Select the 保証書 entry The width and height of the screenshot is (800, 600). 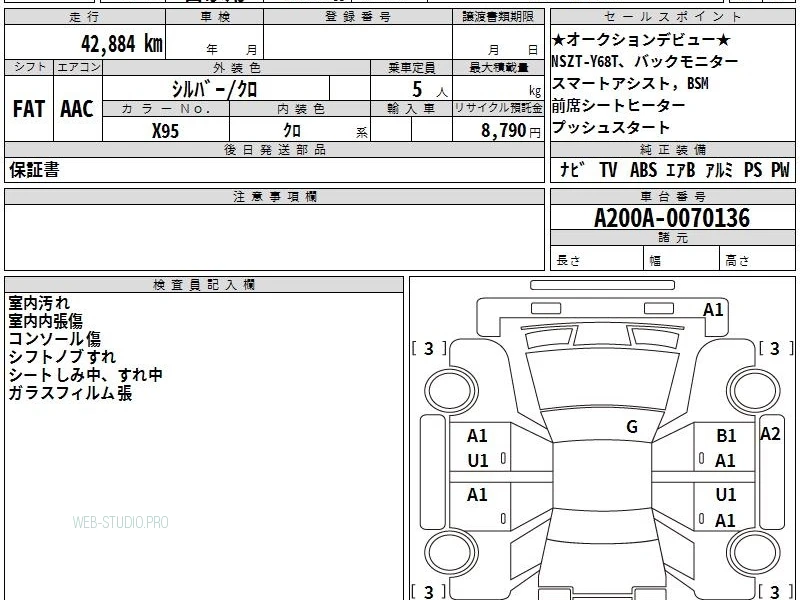point(34,170)
